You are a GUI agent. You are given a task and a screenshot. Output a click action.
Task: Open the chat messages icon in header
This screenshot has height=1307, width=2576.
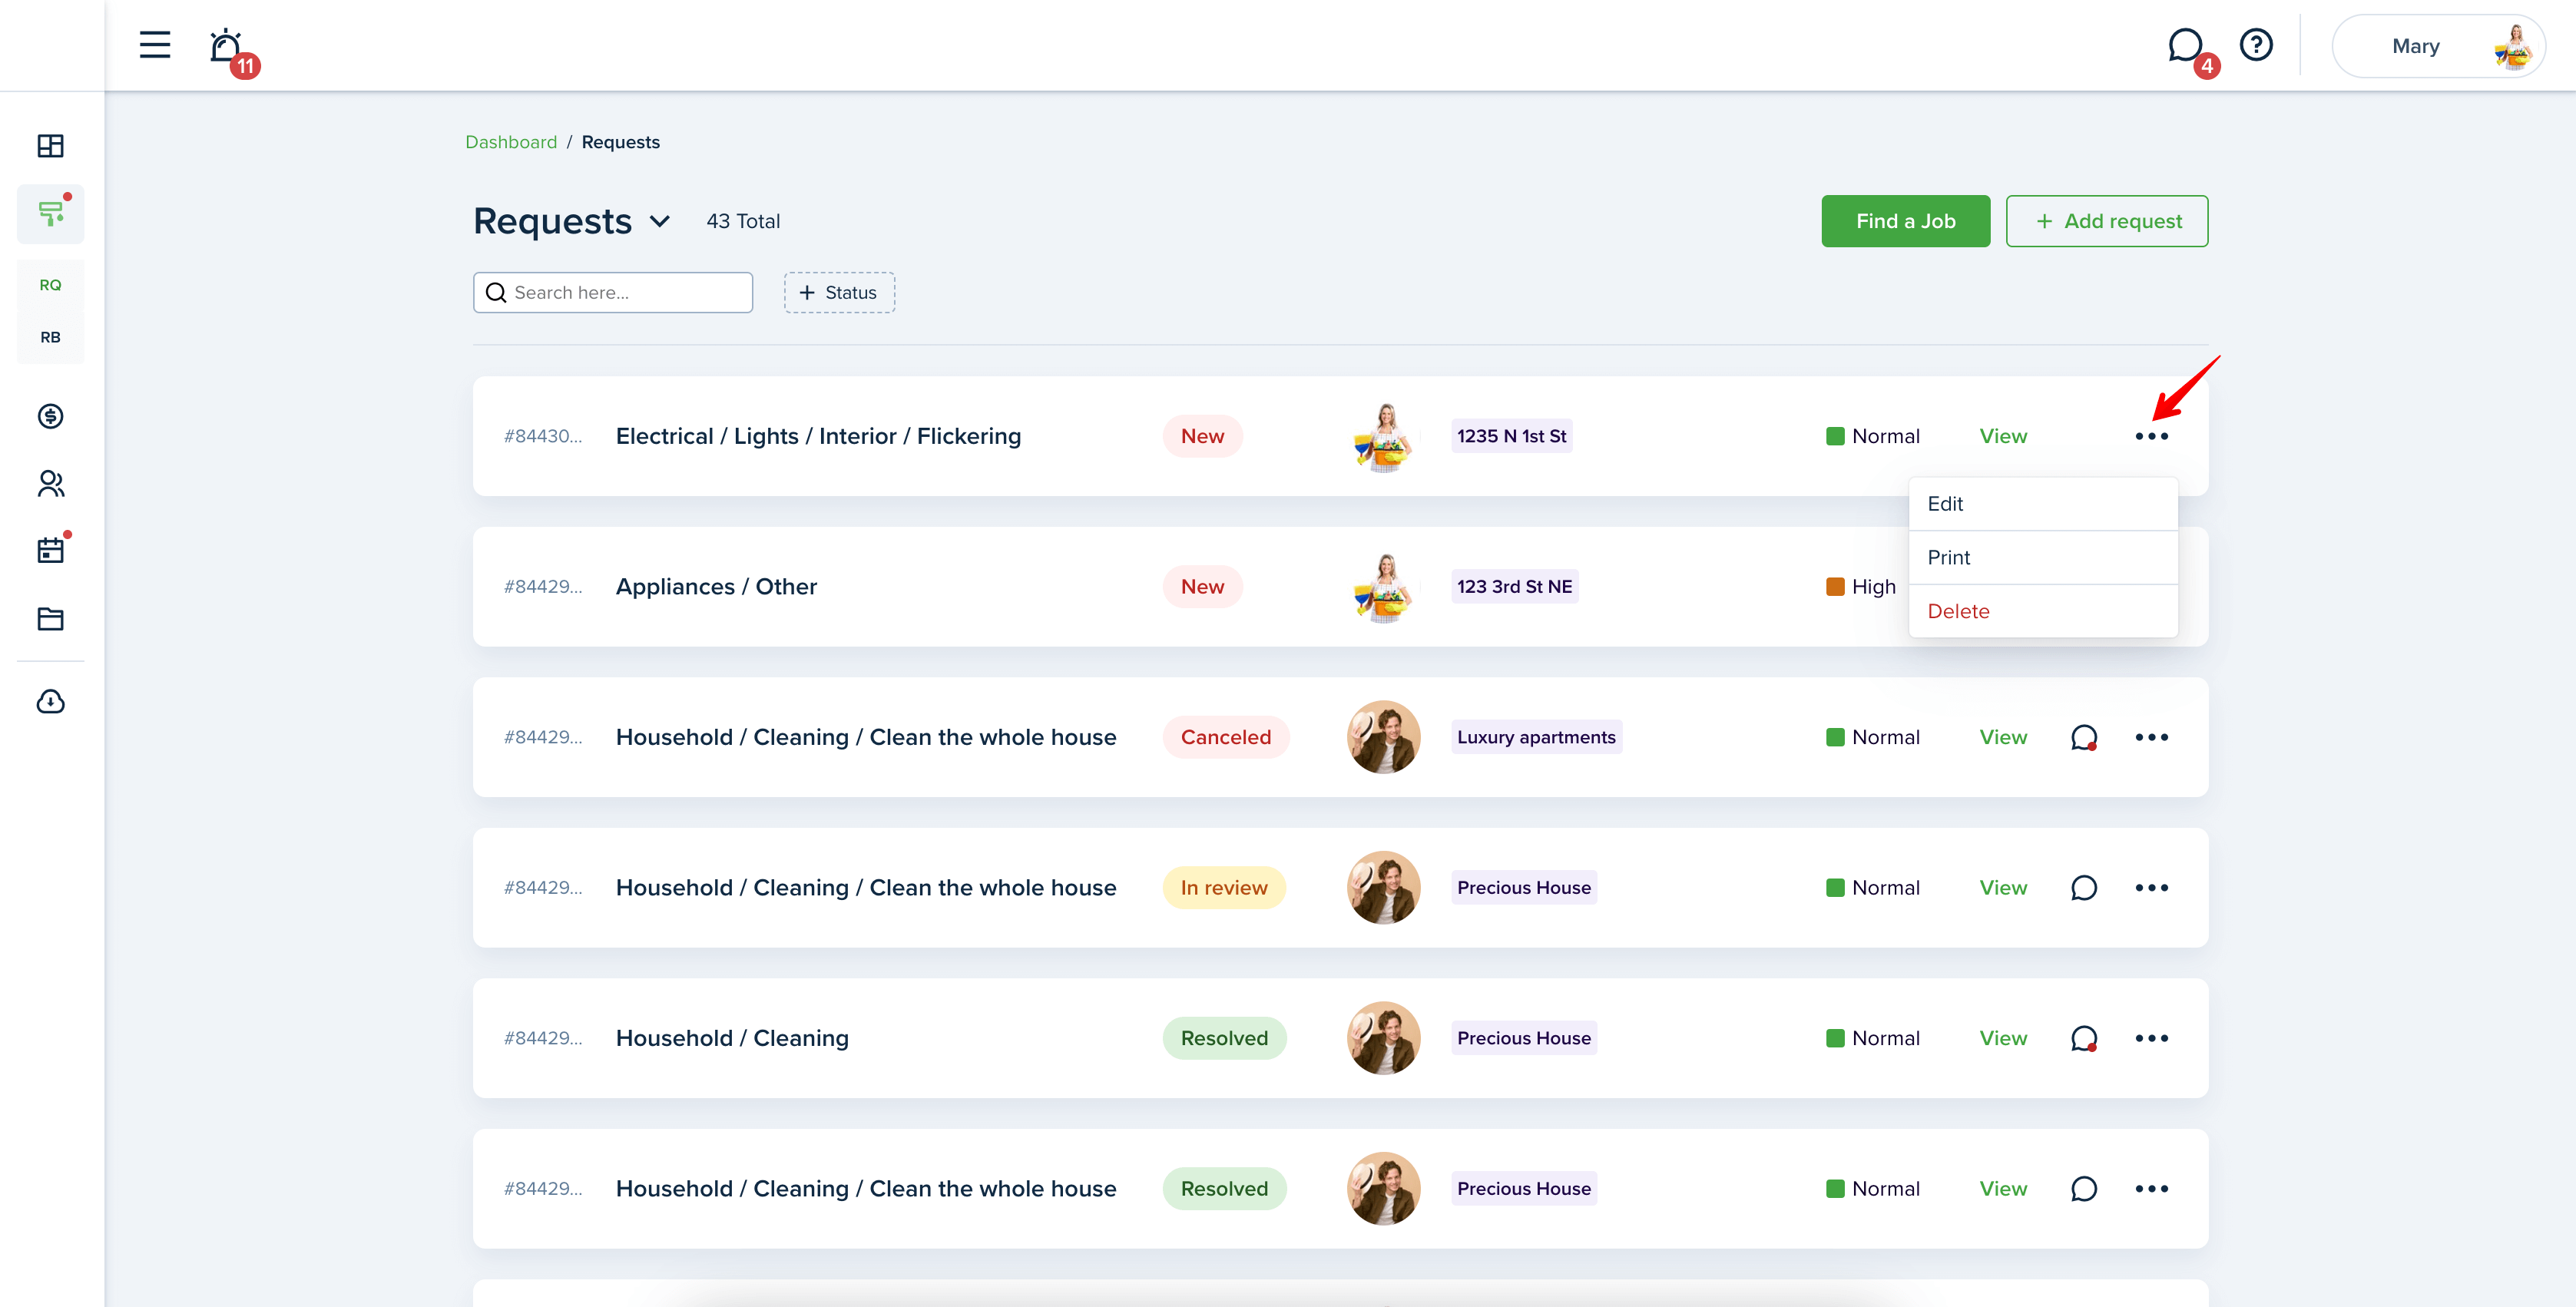click(2187, 47)
